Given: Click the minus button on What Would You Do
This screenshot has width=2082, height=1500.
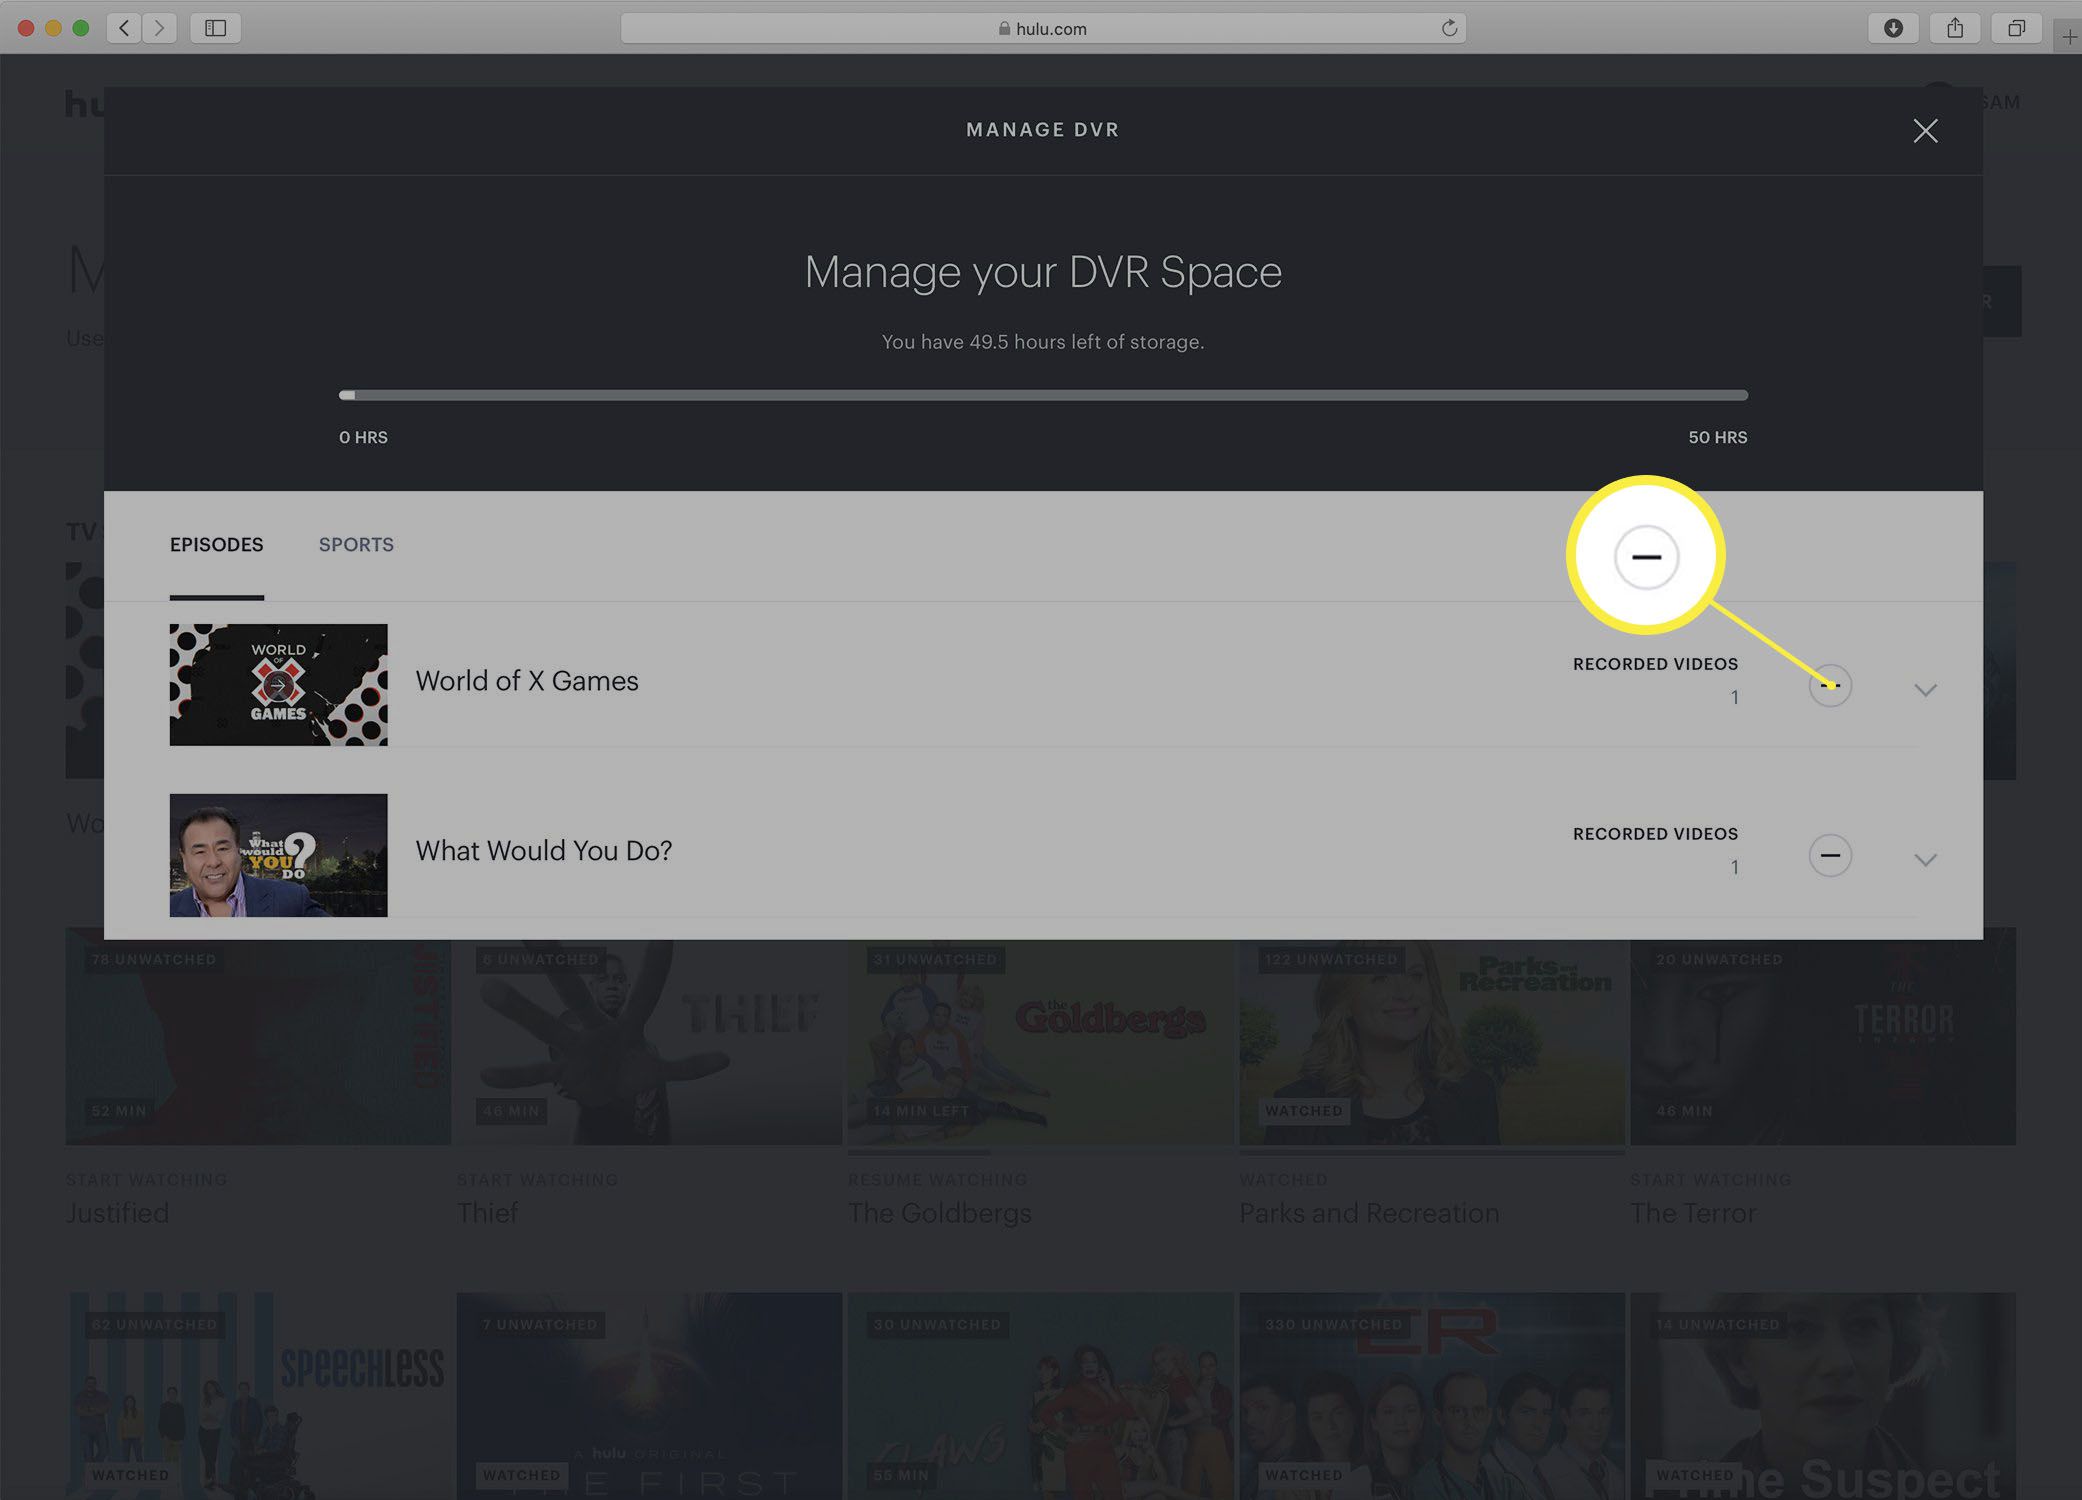Looking at the screenshot, I should coord(1828,855).
